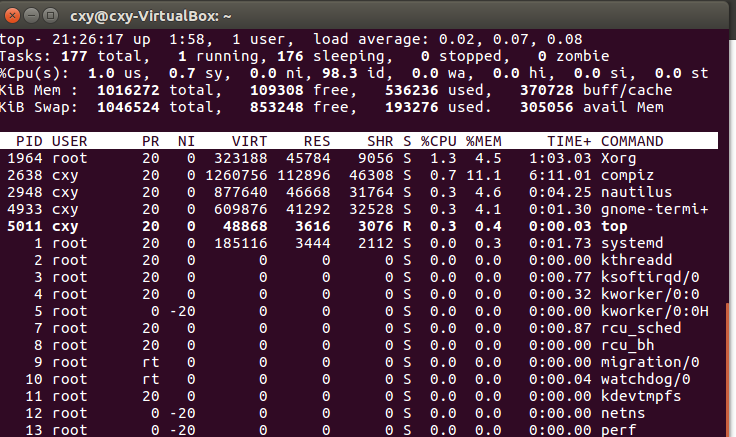The height and width of the screenshot is (437, 736).
Task: Click the 176 sleeping tasks value
Action: tap(290, 56)
